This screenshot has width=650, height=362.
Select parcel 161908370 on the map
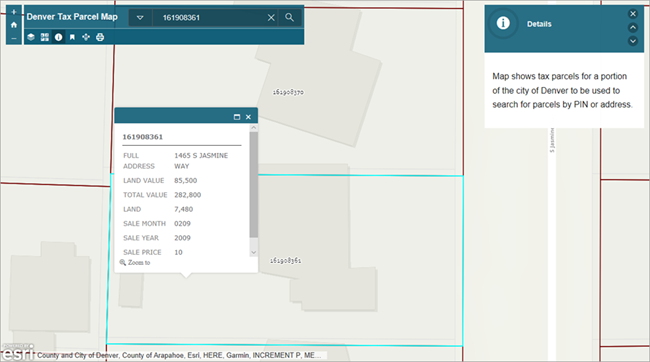click(288, 92)
